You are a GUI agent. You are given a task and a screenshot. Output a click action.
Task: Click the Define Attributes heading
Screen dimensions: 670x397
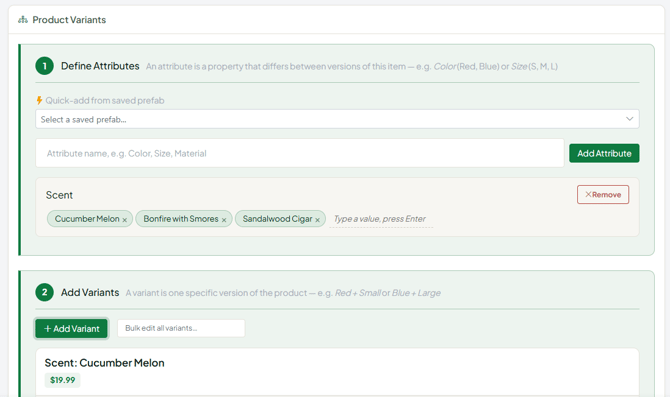coord(100,66)
